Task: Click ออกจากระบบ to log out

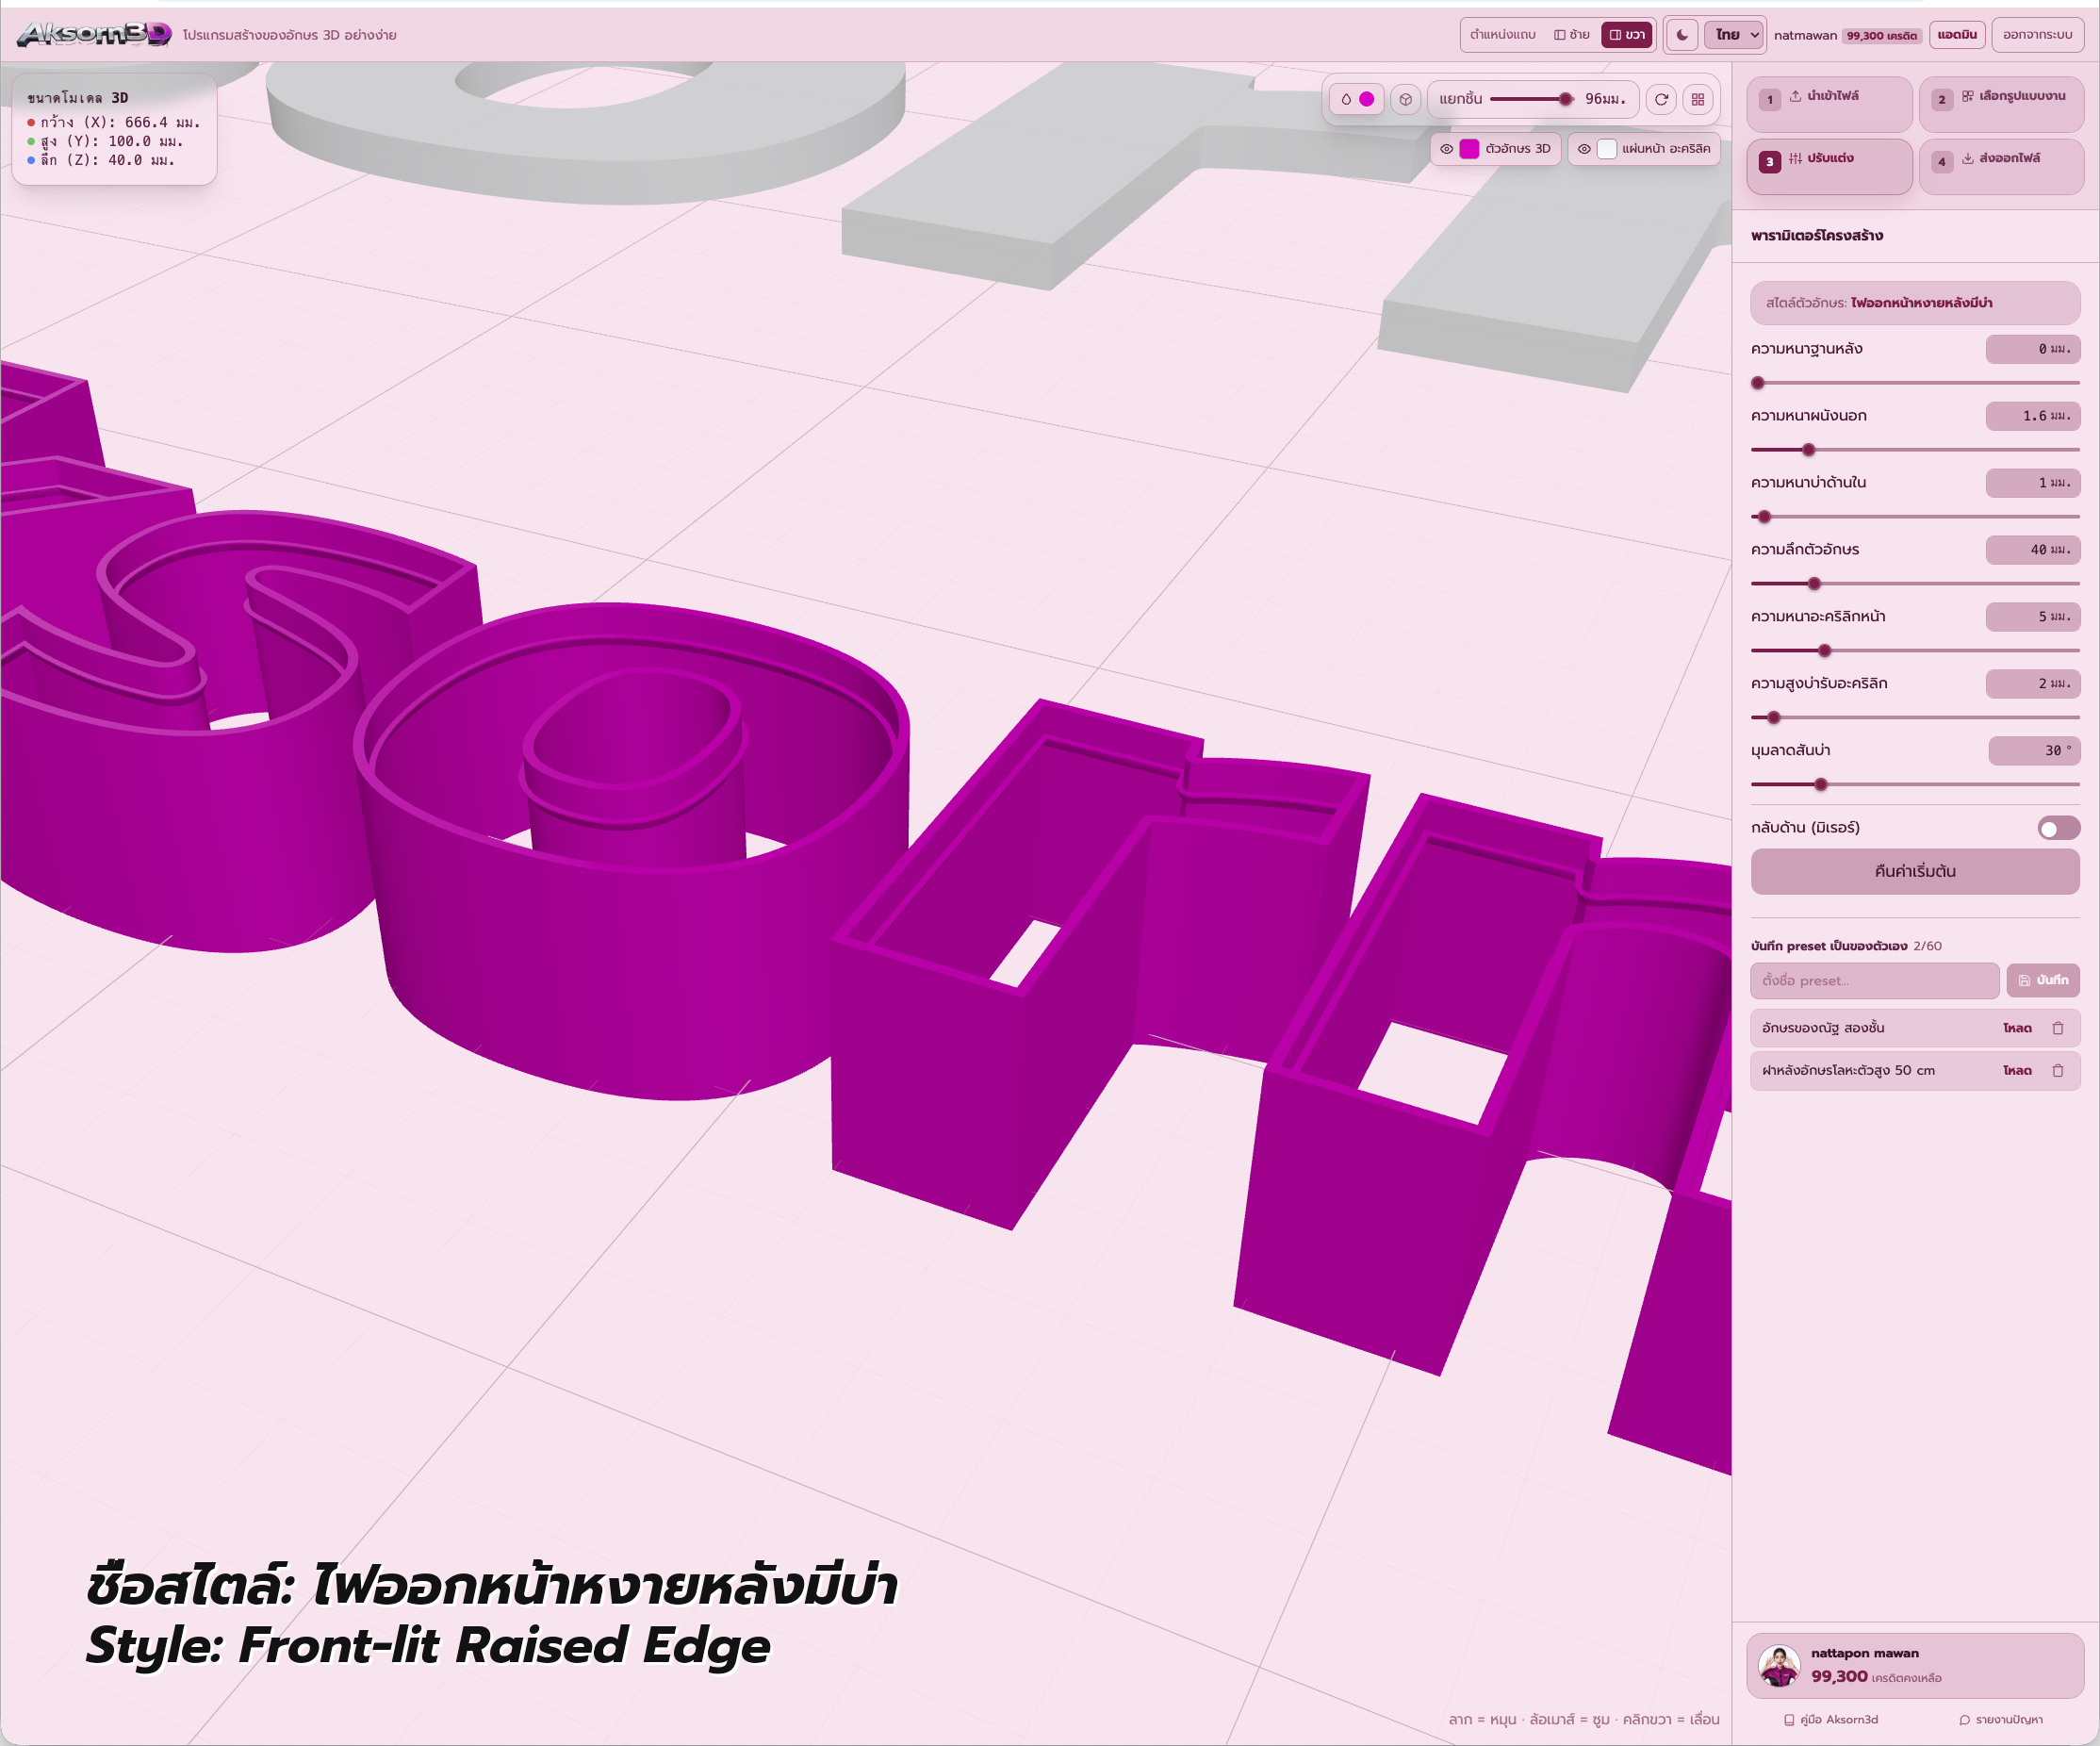Action: tap(2037, 34)
